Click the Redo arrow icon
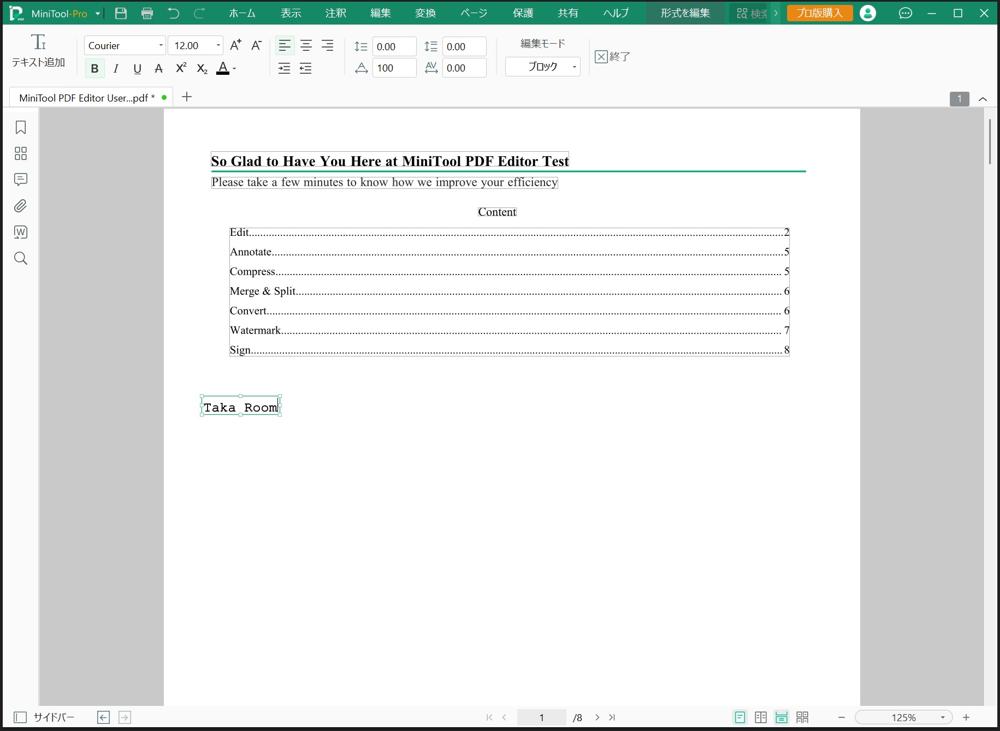This screenshot has height=731, width=1000. pos(199,13)
